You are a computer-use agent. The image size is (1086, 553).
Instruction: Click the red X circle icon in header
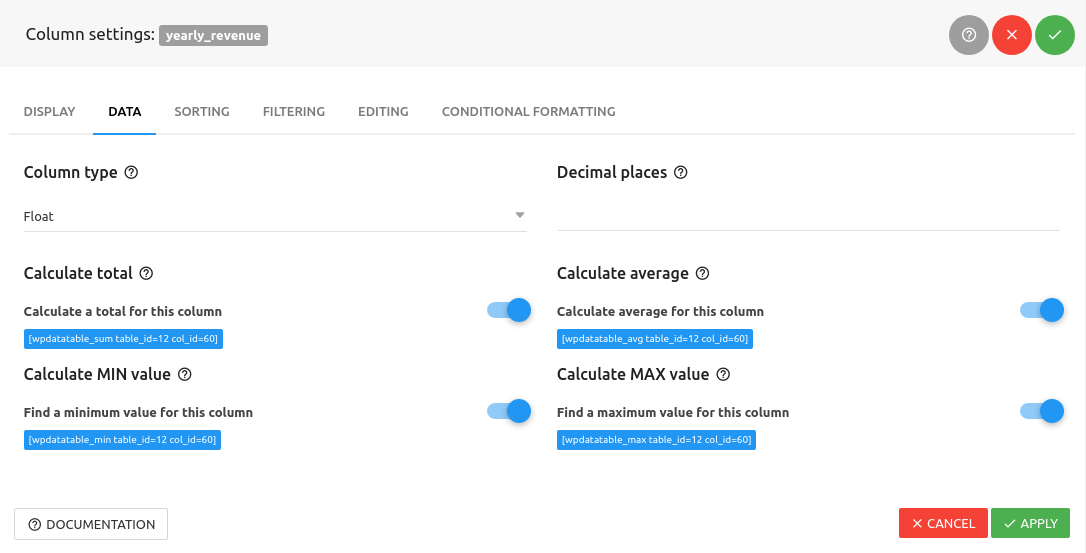1011,35
